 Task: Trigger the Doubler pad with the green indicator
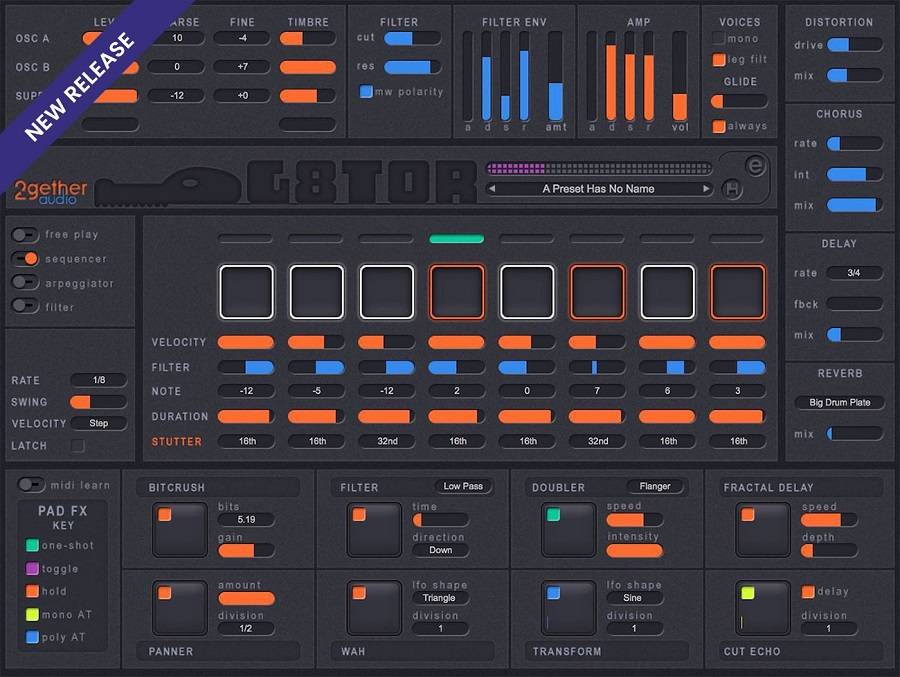568,530
